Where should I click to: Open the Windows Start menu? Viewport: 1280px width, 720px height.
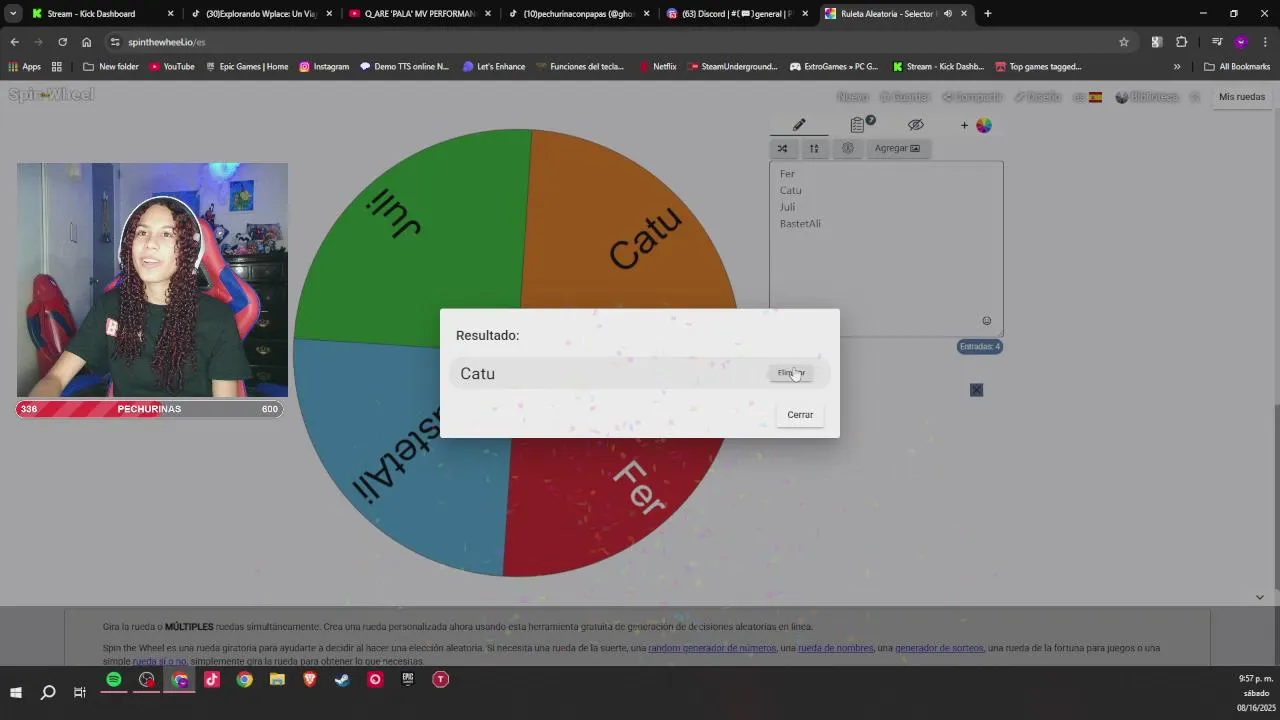[x=16, y=692]
